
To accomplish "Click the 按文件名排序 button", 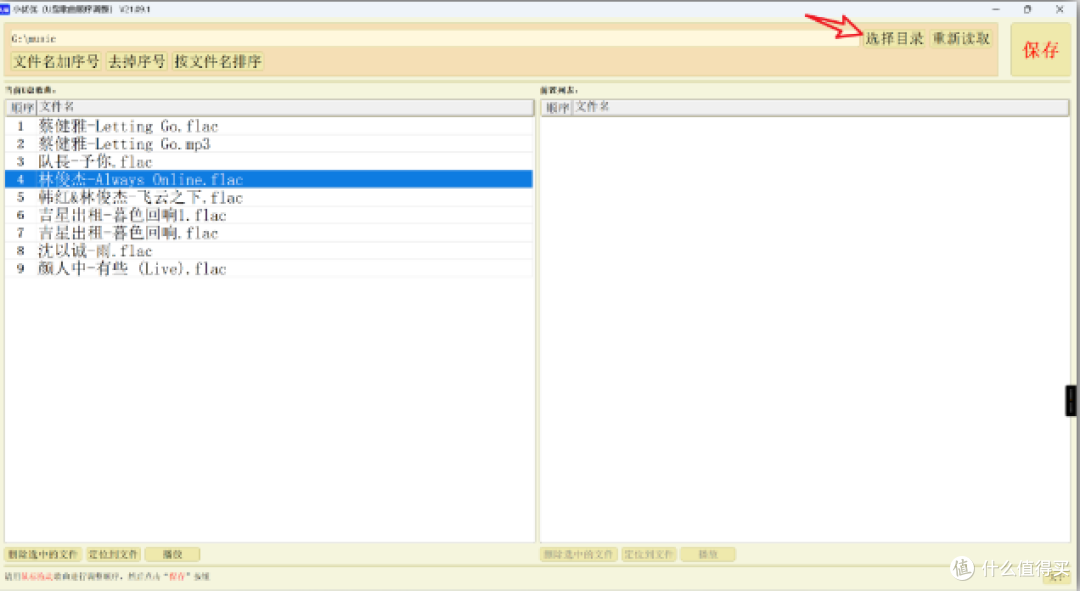I will (218, 61).
